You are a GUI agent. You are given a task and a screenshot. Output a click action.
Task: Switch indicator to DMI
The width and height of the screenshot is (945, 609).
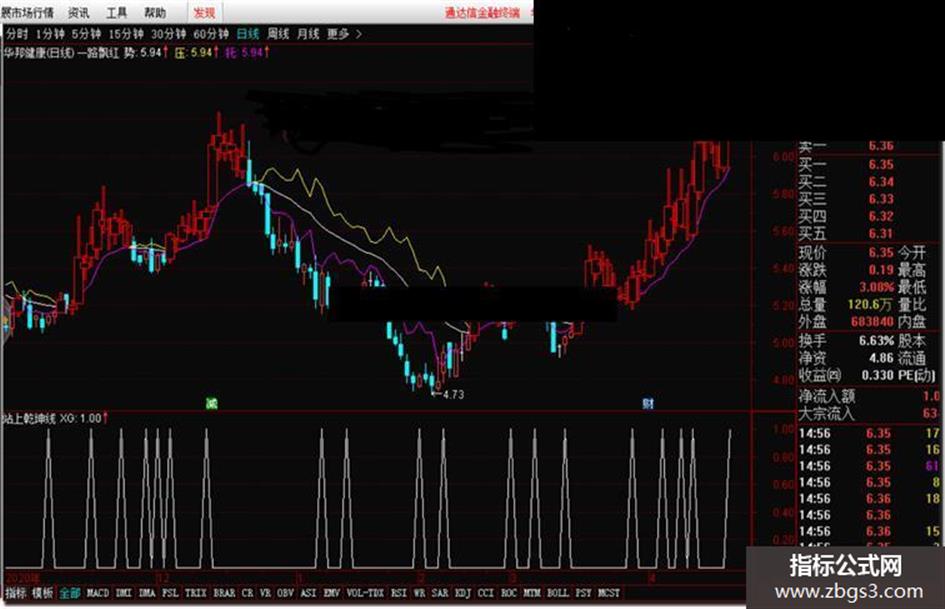point(124,593)
